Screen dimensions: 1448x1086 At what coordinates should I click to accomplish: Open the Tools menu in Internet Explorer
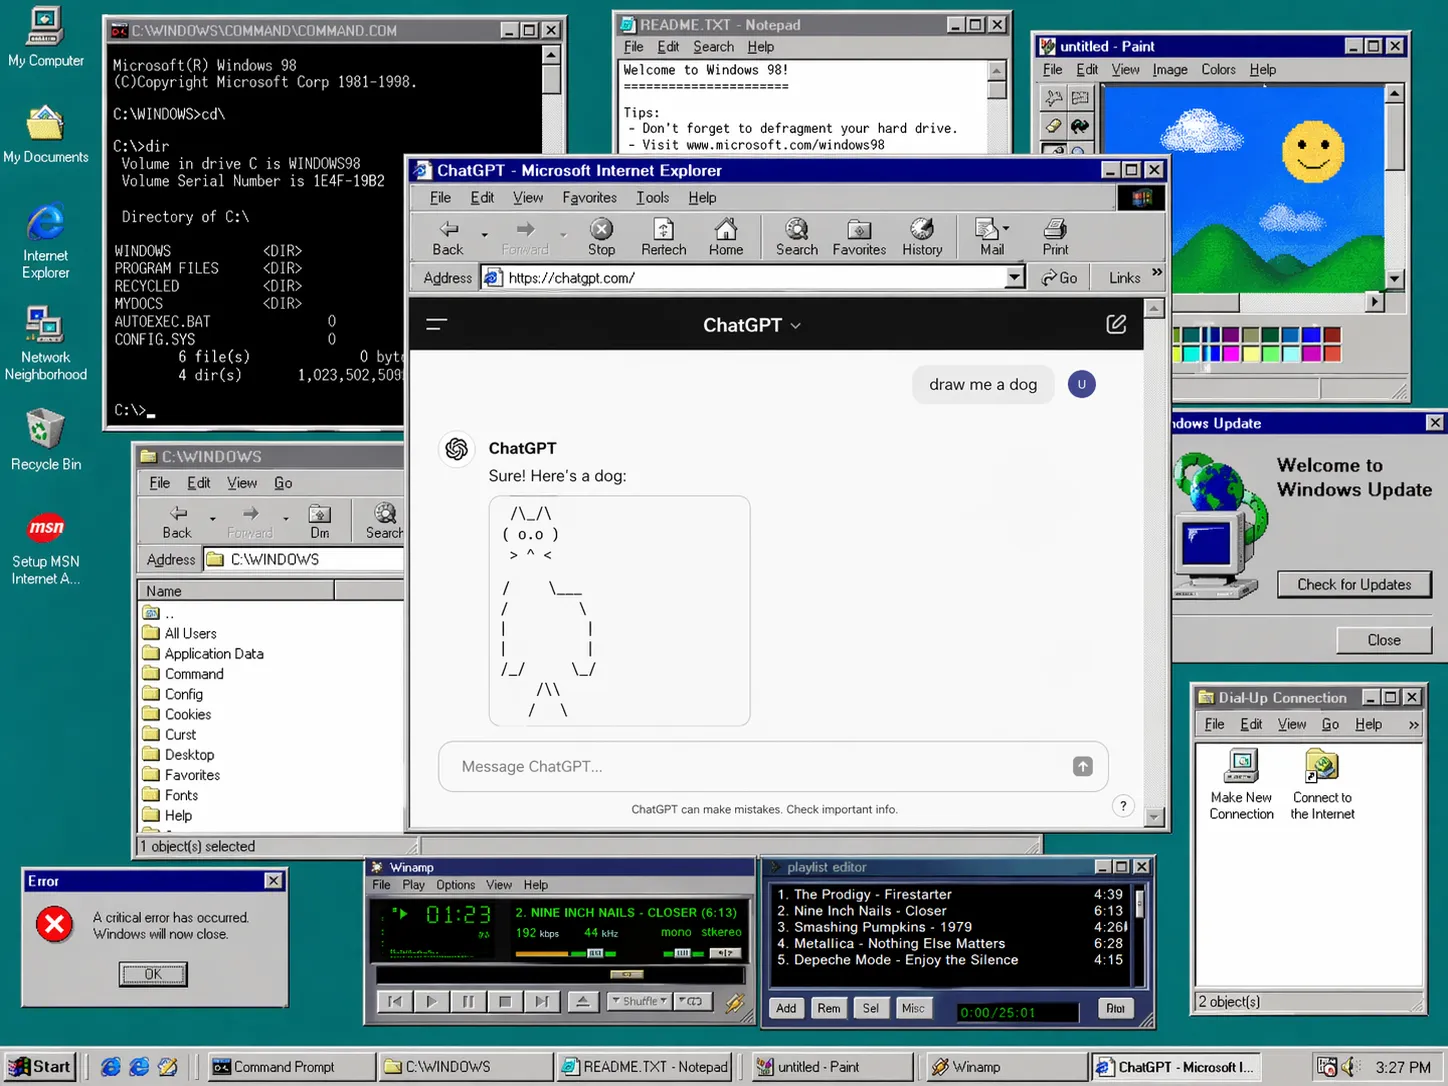click(x=653, y=198)
